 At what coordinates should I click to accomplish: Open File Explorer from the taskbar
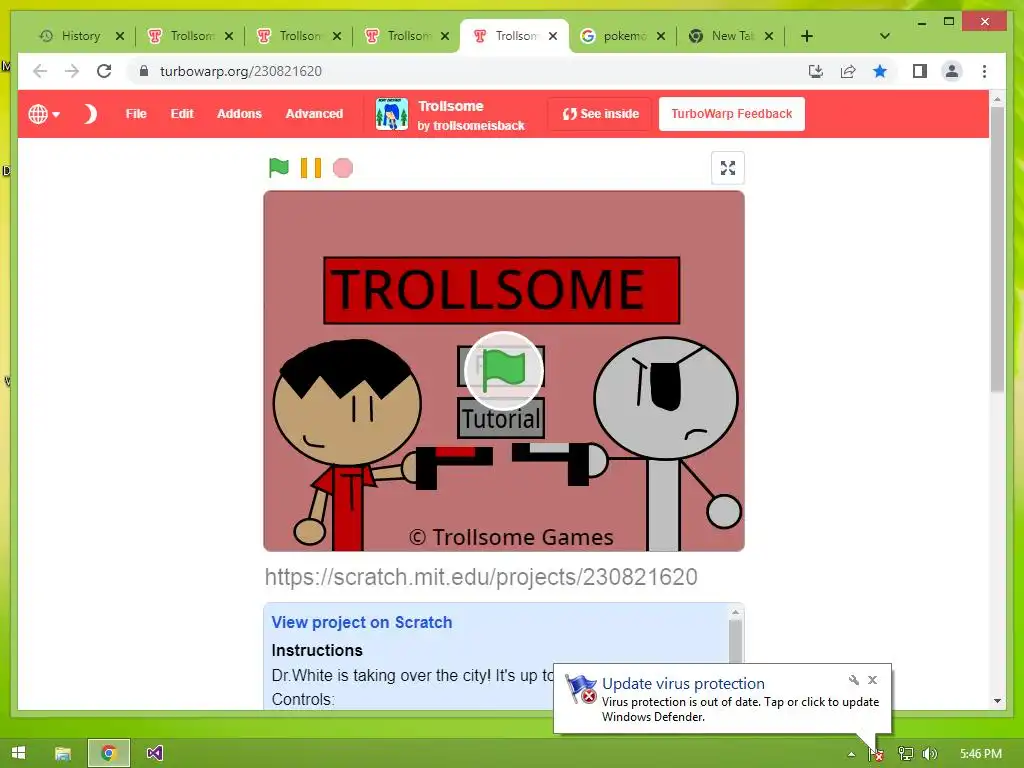tap(63, 753)
